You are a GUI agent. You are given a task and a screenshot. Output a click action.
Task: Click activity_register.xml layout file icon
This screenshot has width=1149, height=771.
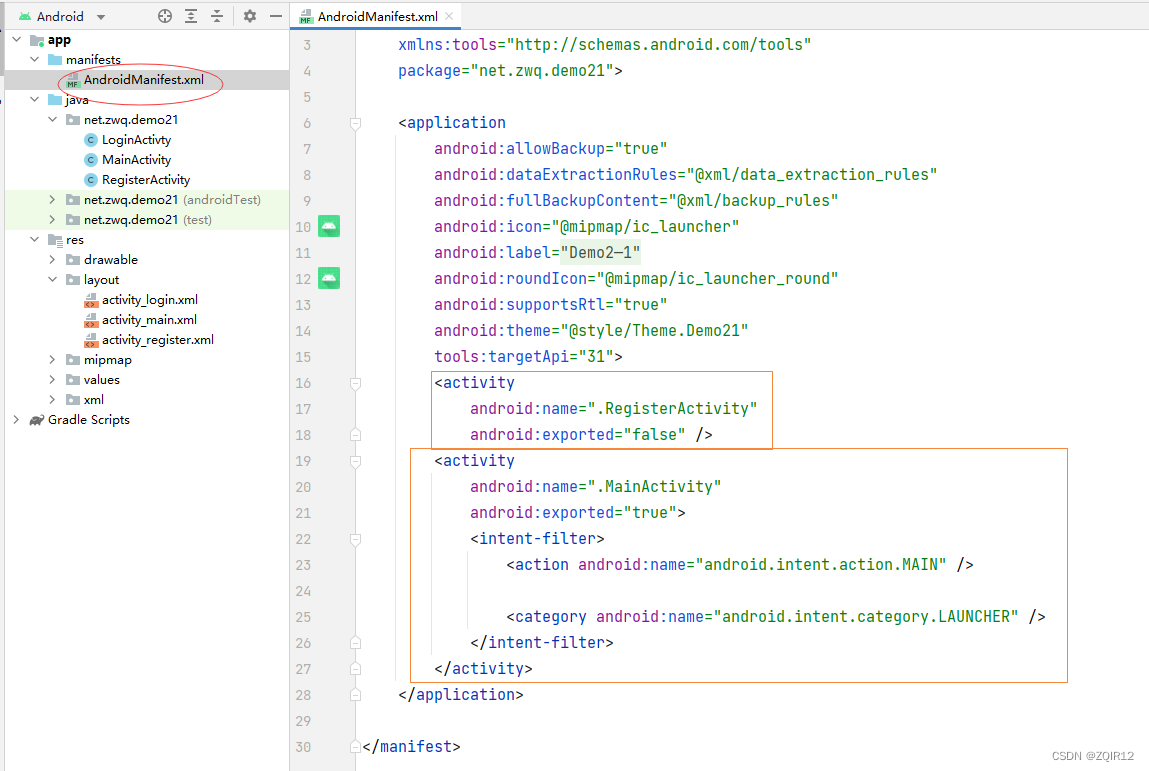coord(91,340)
